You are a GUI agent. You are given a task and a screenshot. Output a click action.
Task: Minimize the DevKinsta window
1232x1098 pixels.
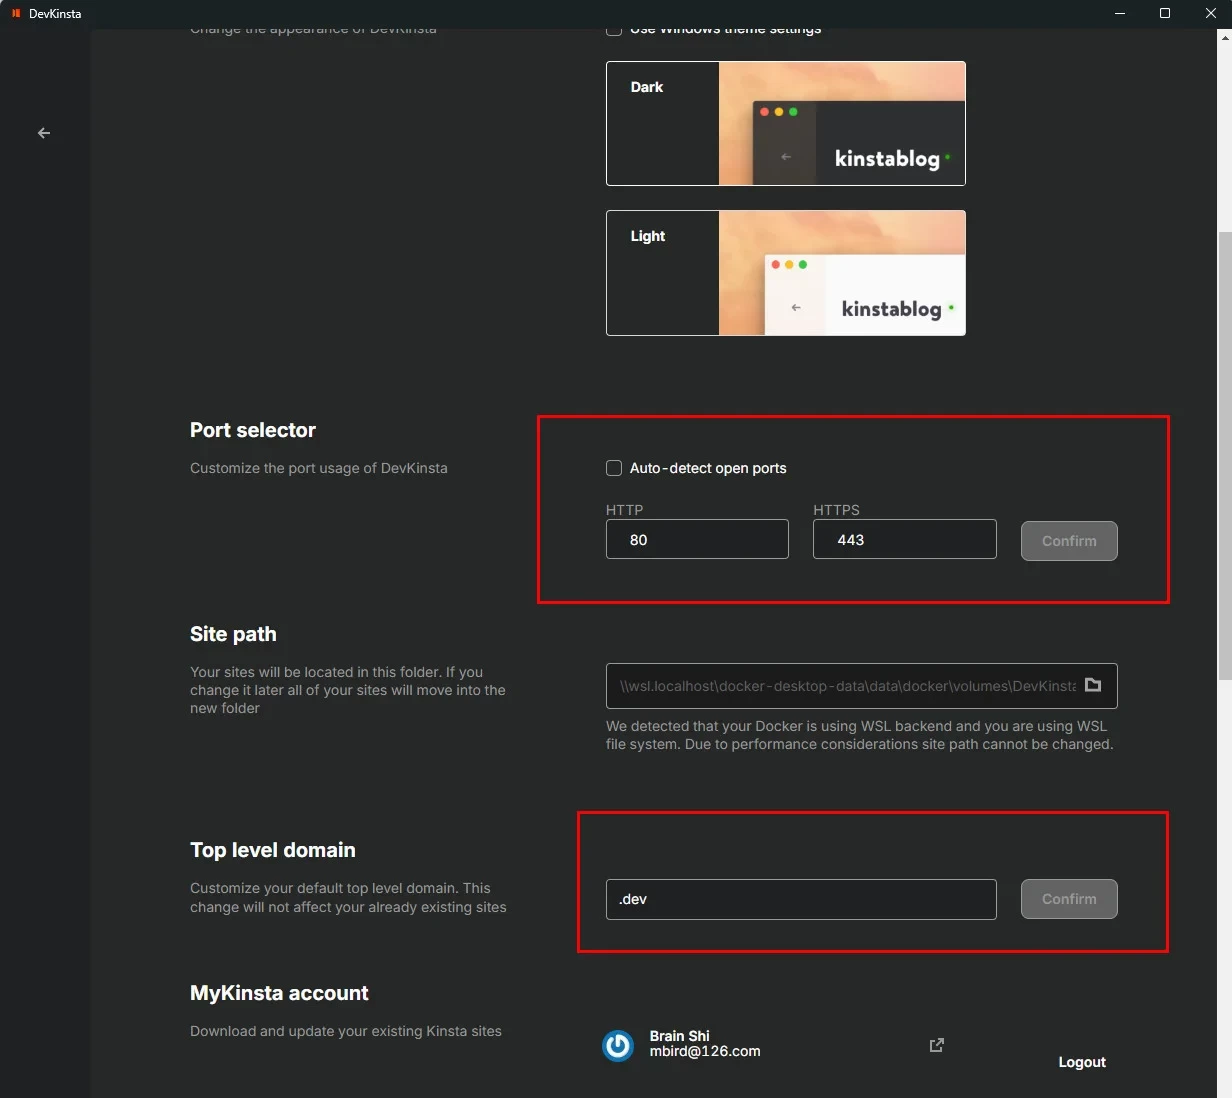click(x=1120, y=13)
